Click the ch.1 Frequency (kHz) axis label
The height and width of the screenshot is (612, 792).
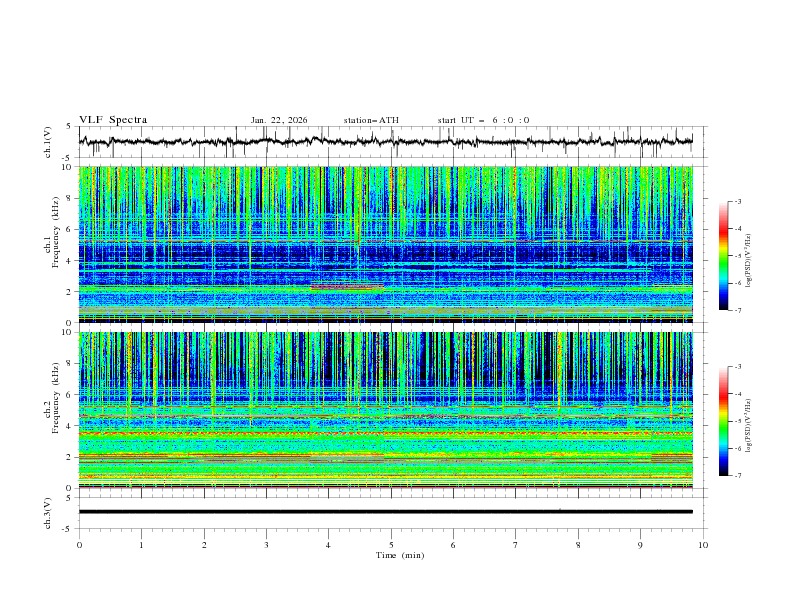53,232
